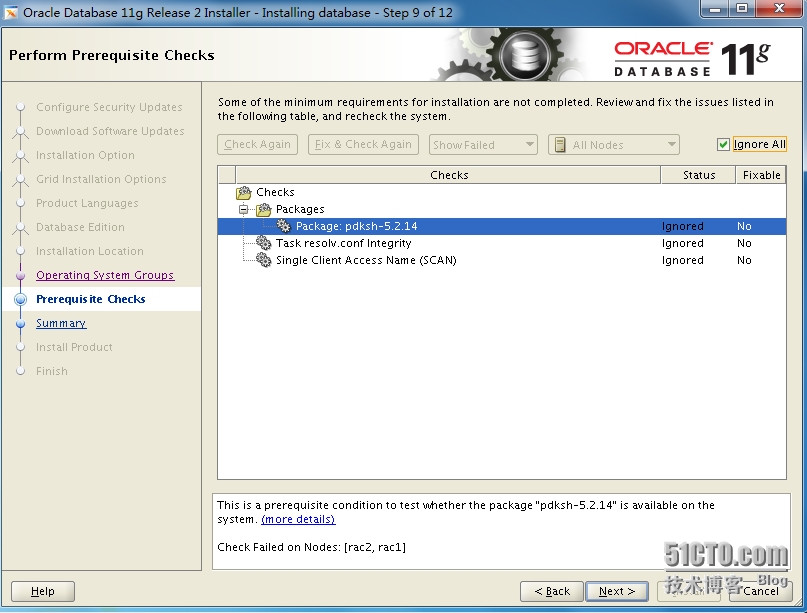Close the installer window
Image resolution: width=807 pixels, height=613 pixels.
pyautogui.click(x=780, y=8)
